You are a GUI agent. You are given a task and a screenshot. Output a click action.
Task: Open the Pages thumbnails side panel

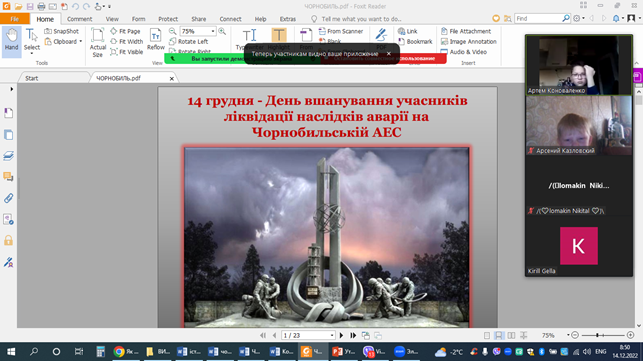coord(9,135)
